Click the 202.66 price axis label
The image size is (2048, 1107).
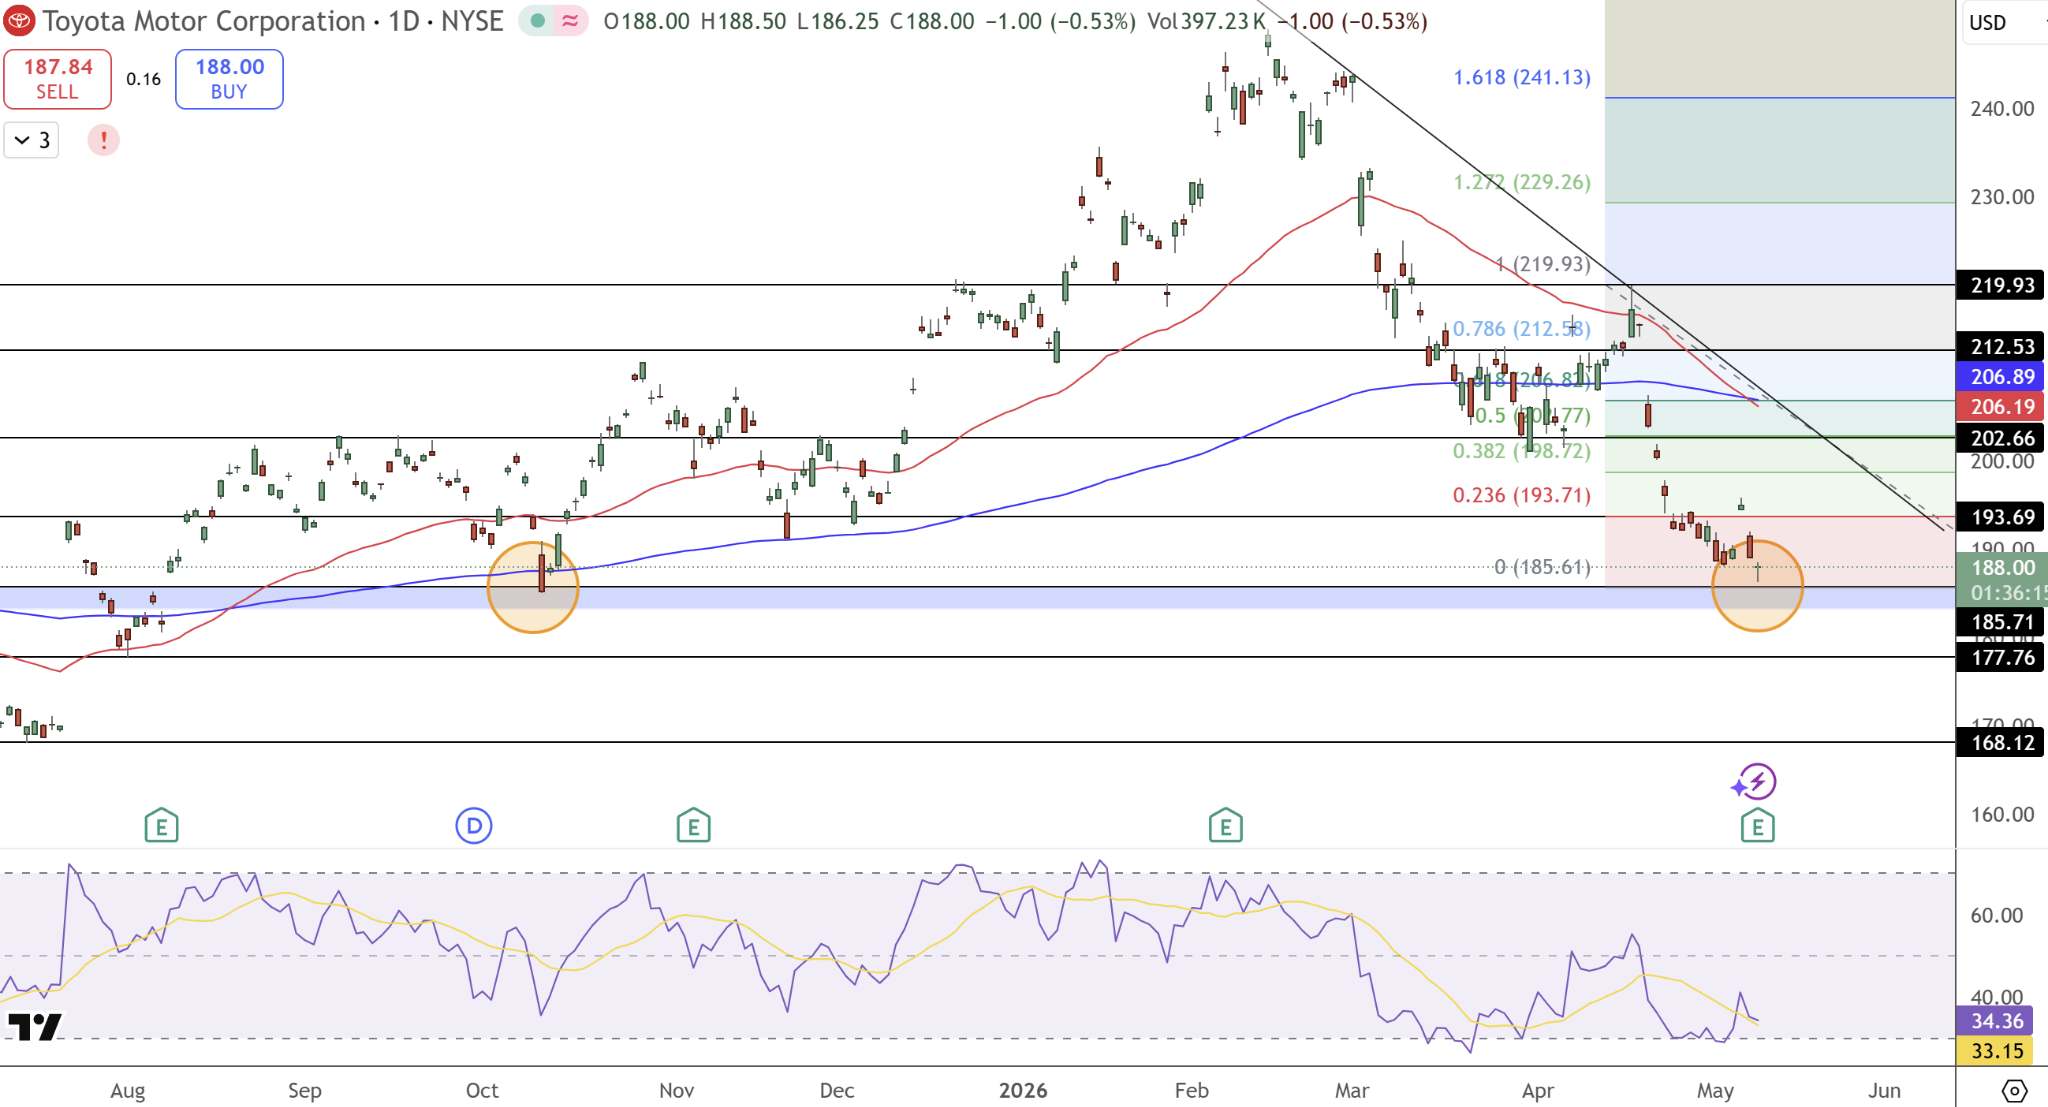(x=2002, y=438)
